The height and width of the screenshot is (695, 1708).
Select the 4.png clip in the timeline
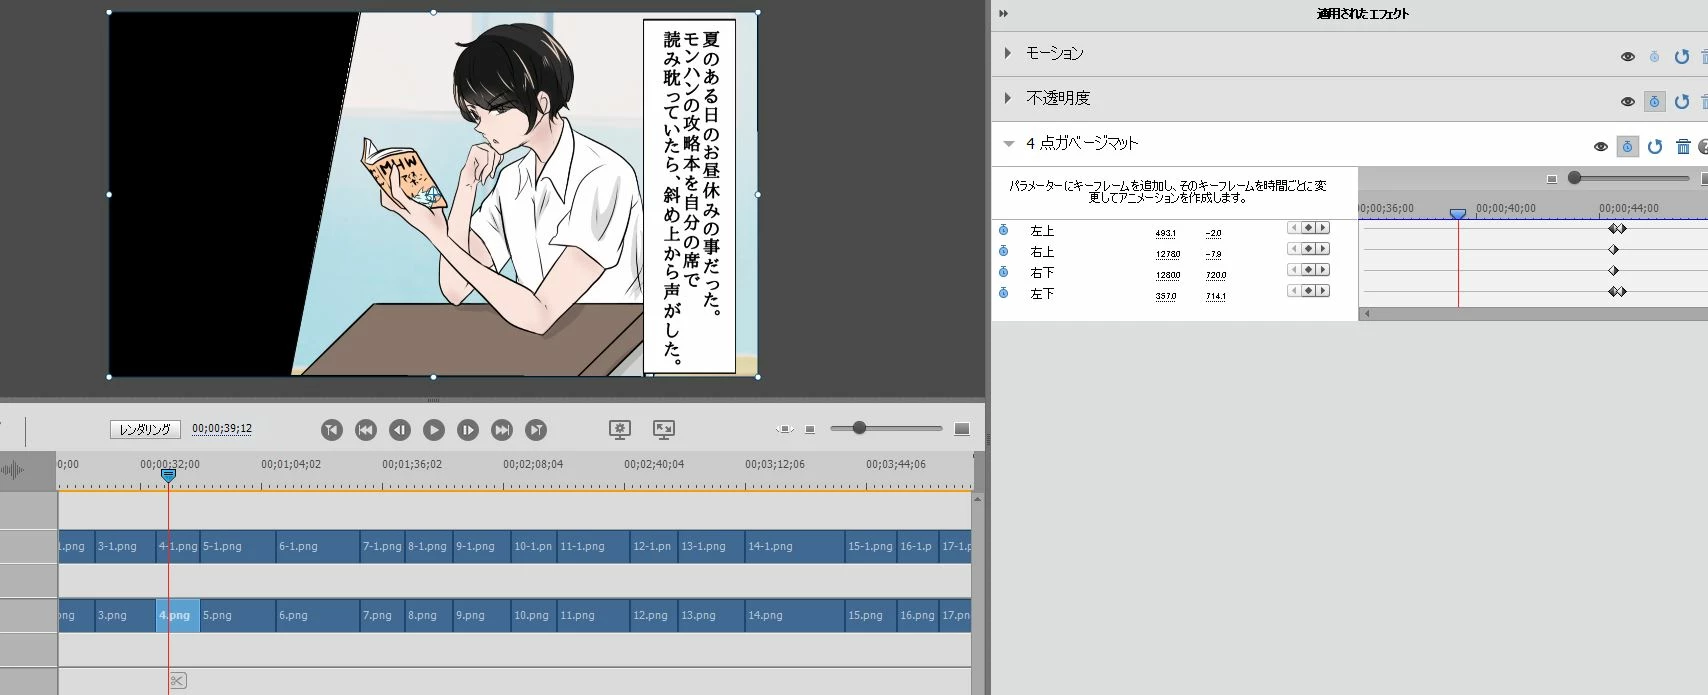click(178, 615)
